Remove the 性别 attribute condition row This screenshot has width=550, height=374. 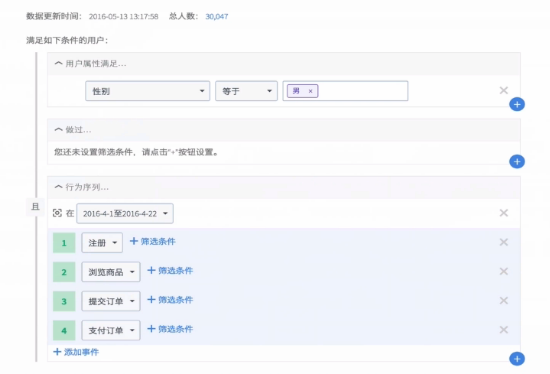pos(504,91)
